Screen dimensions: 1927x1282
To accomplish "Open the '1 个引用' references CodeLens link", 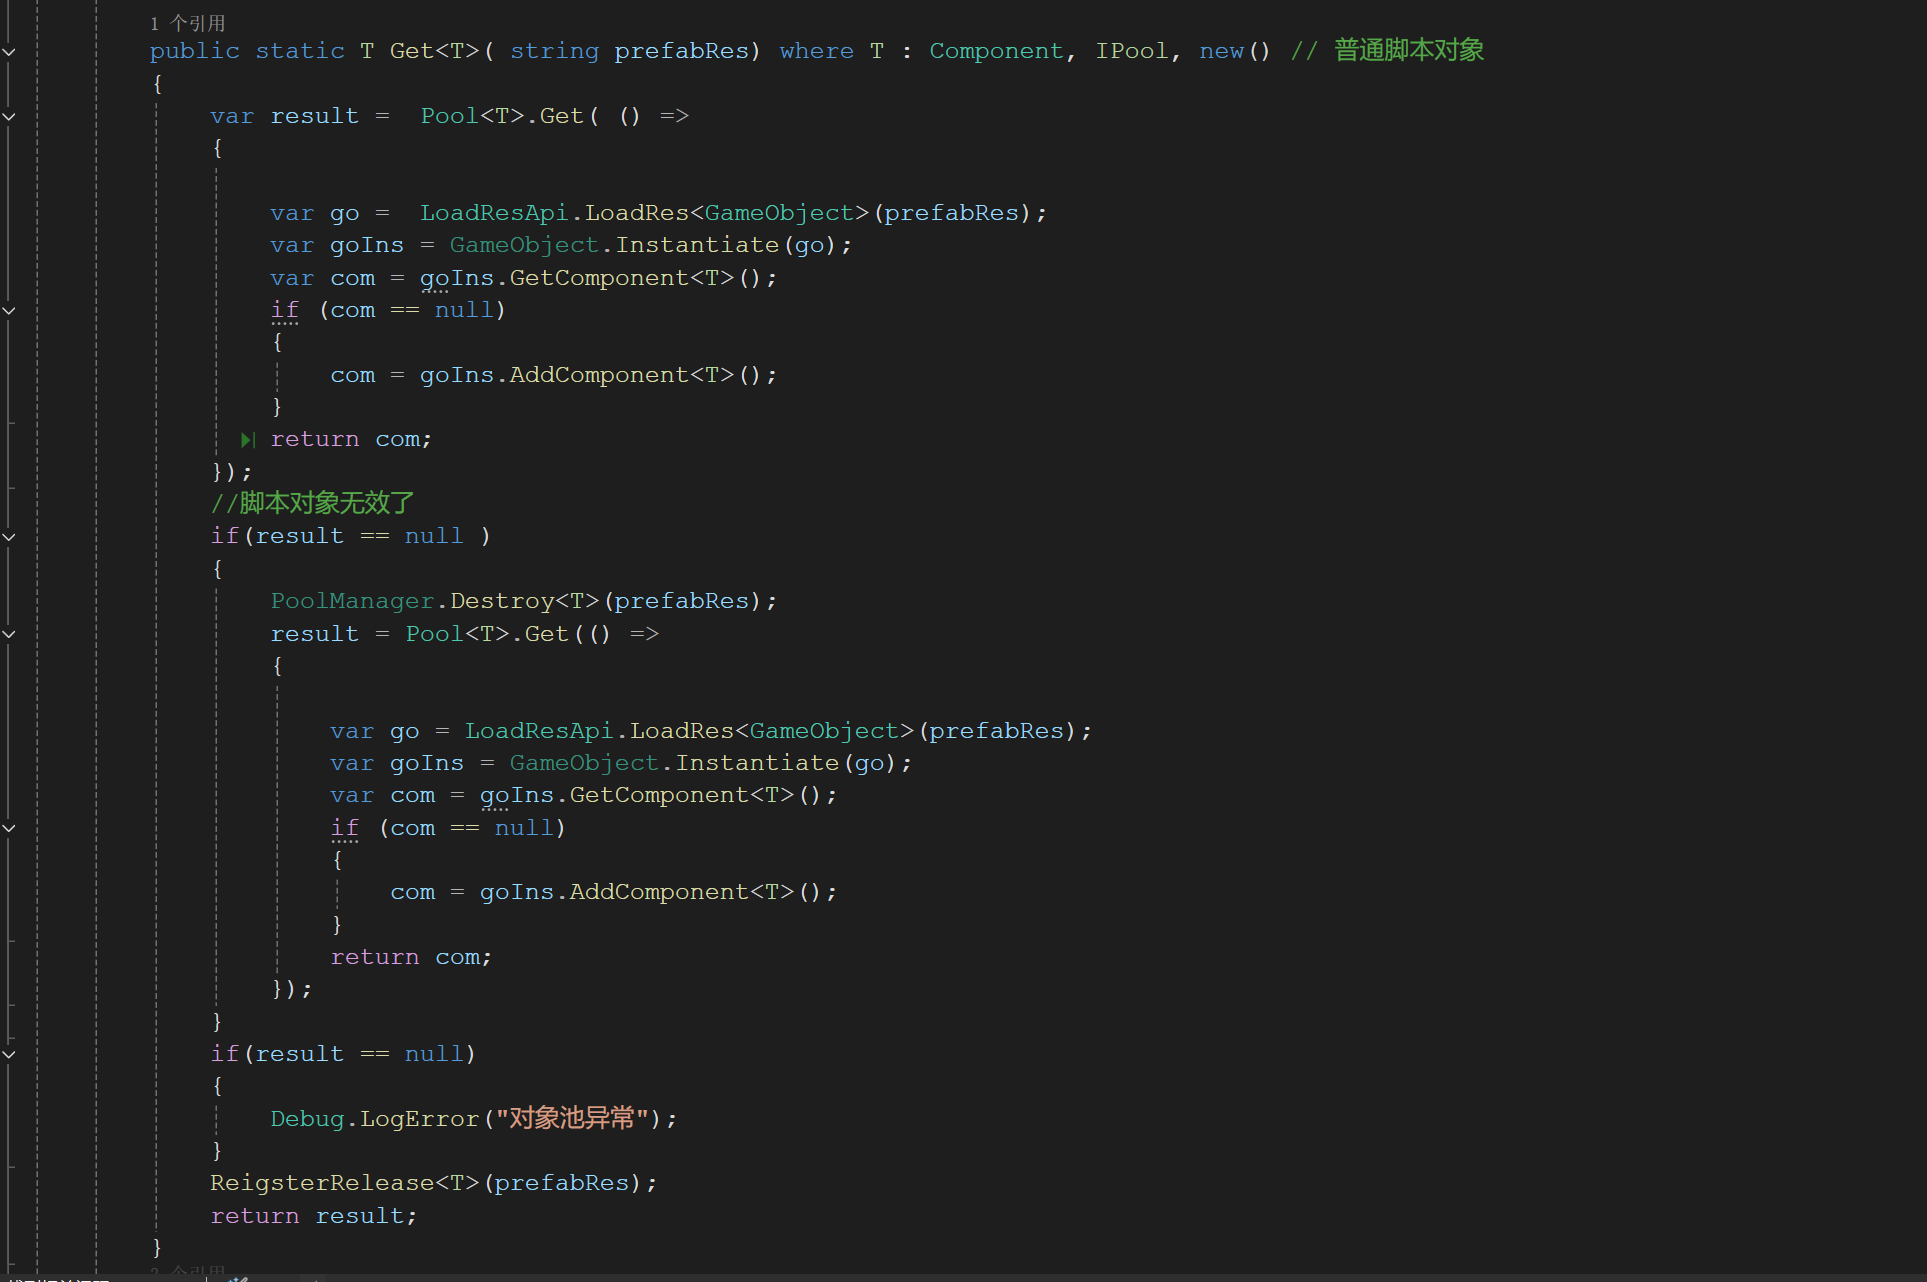I will click(188, 23).
